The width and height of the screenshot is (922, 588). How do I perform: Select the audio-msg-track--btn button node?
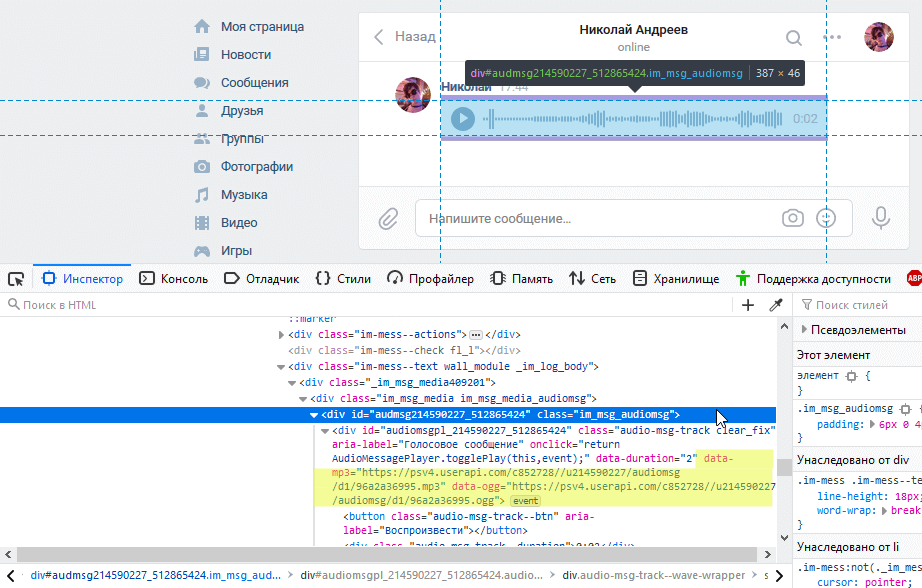tap(469, 523)
